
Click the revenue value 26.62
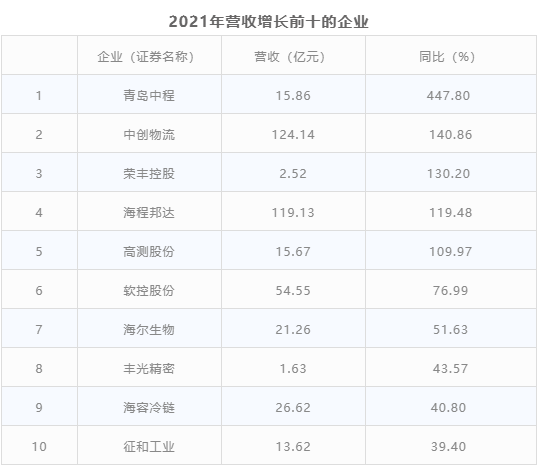point(293,408)
